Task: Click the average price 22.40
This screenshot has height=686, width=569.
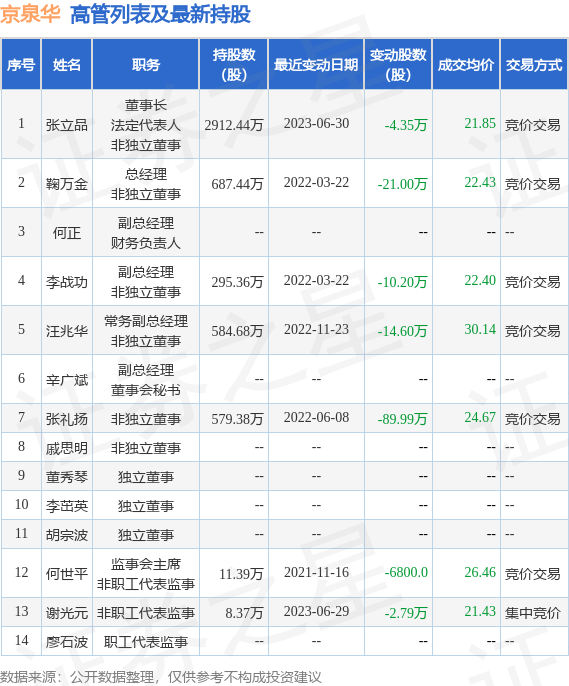Action: 480,280
